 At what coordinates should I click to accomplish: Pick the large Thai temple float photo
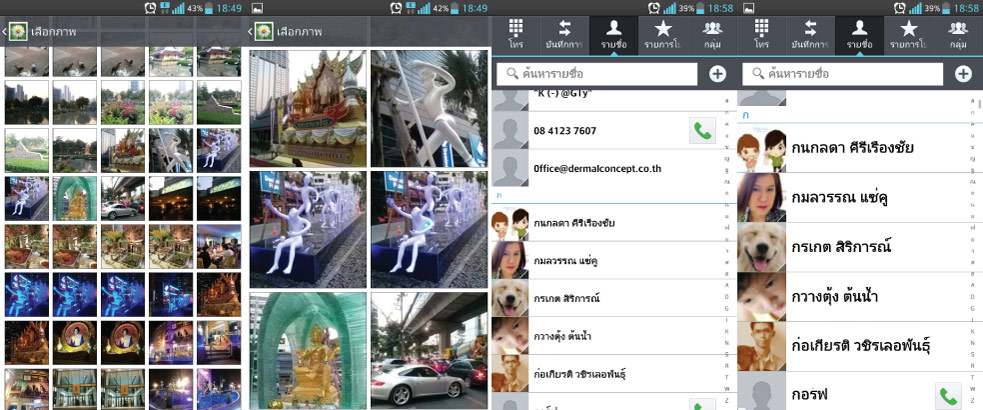click(x=306, y=108)
